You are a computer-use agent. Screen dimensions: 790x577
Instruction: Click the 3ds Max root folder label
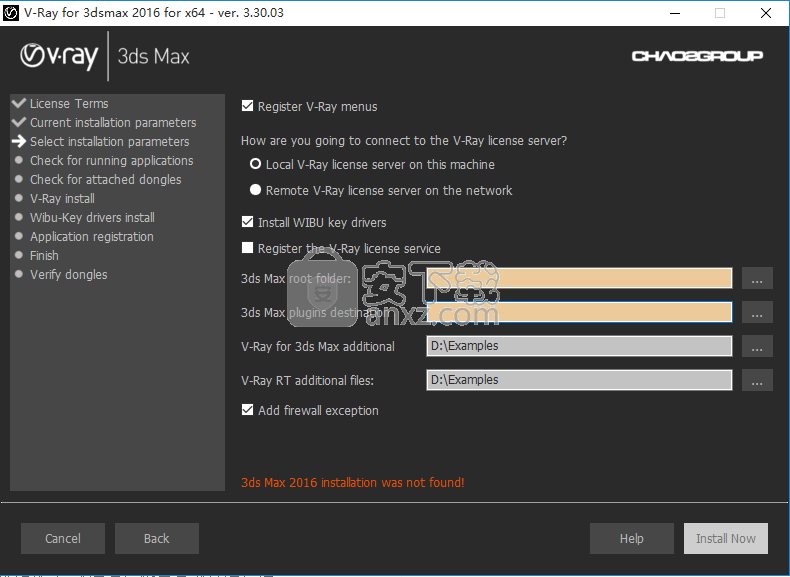click(296, 278)
